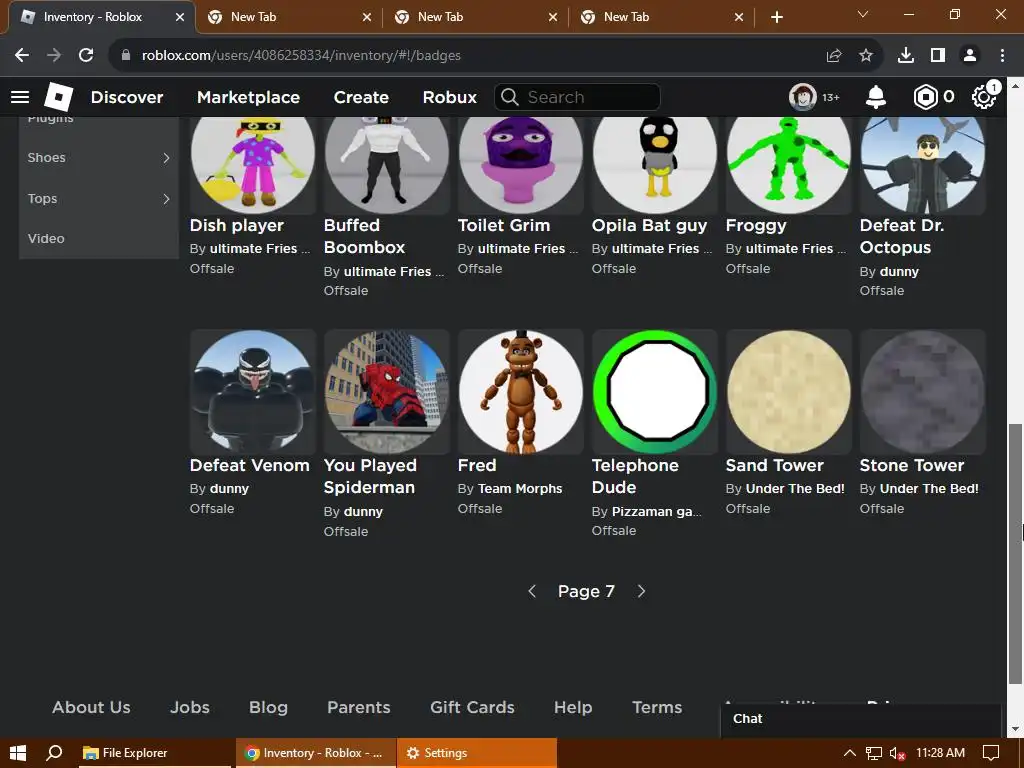Open the You Played Spiderman badge title
The height and width of the screenshot is (768, 1024).
(x=370, y=476)
